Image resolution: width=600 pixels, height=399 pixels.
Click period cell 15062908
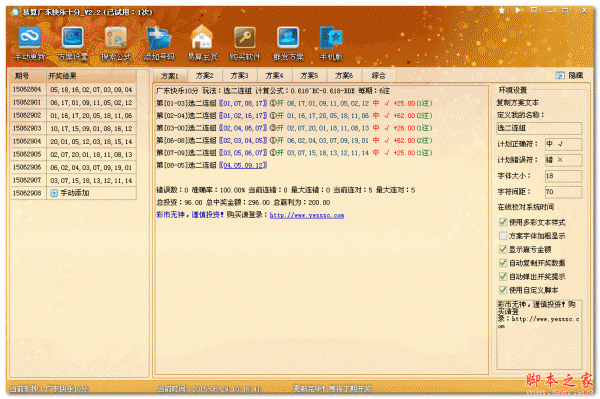(x=27, y=193)
